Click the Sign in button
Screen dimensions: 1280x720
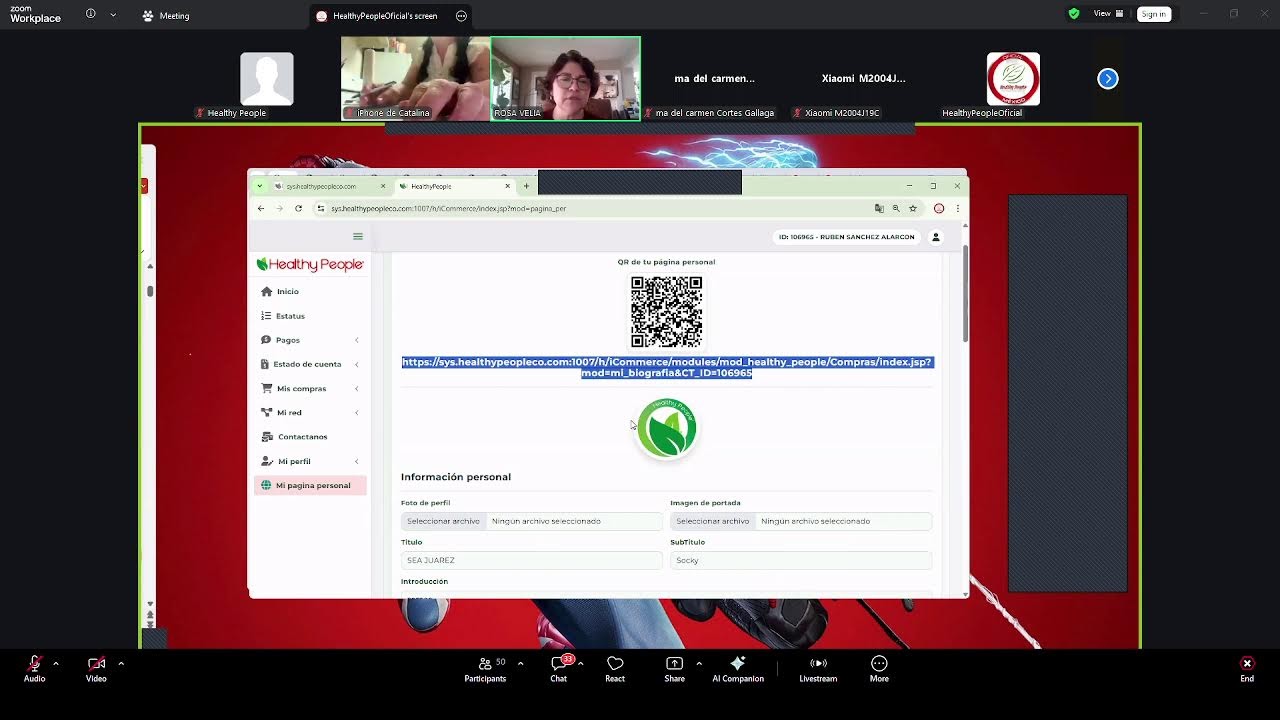tap(1154, 14)
